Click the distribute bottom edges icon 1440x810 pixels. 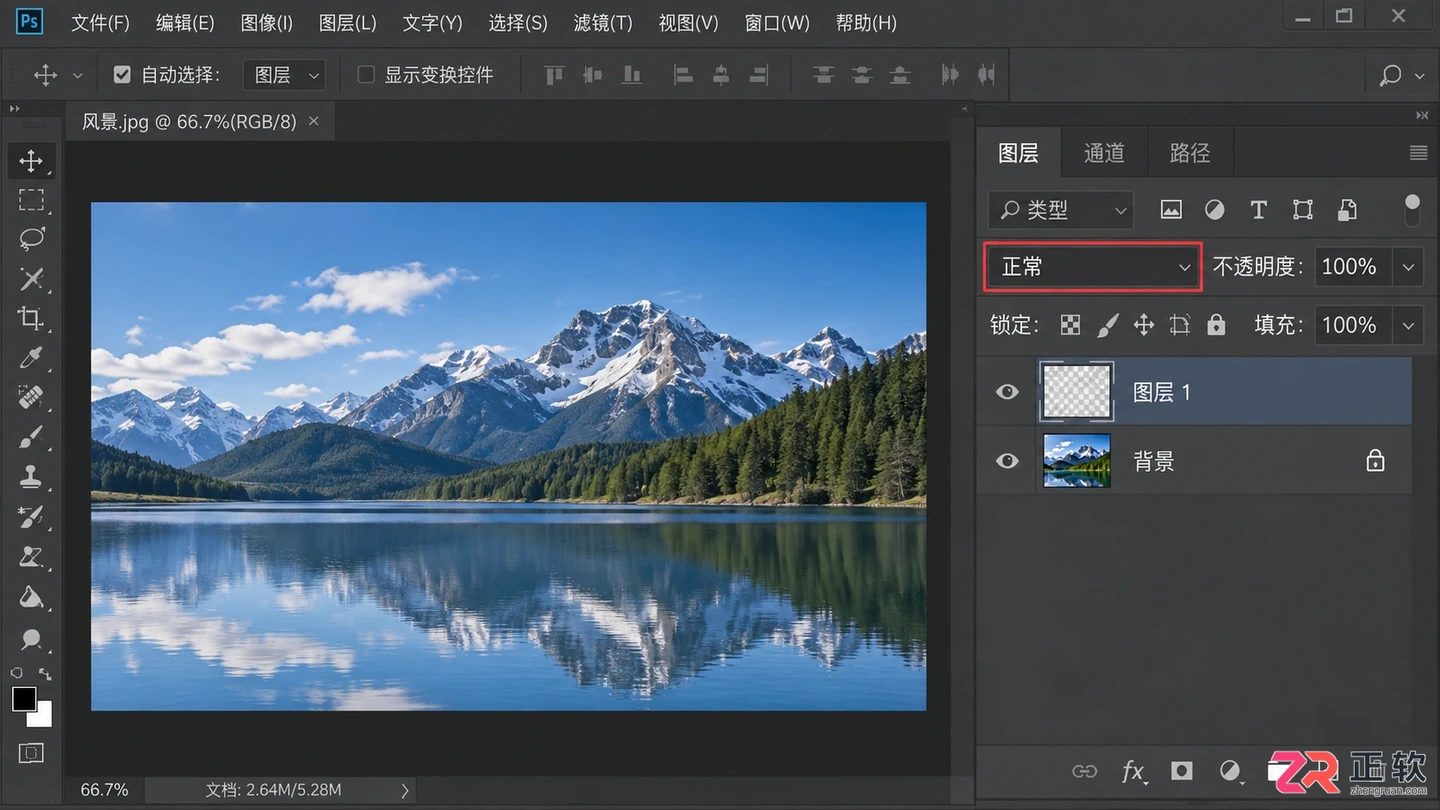click(900, 75)
